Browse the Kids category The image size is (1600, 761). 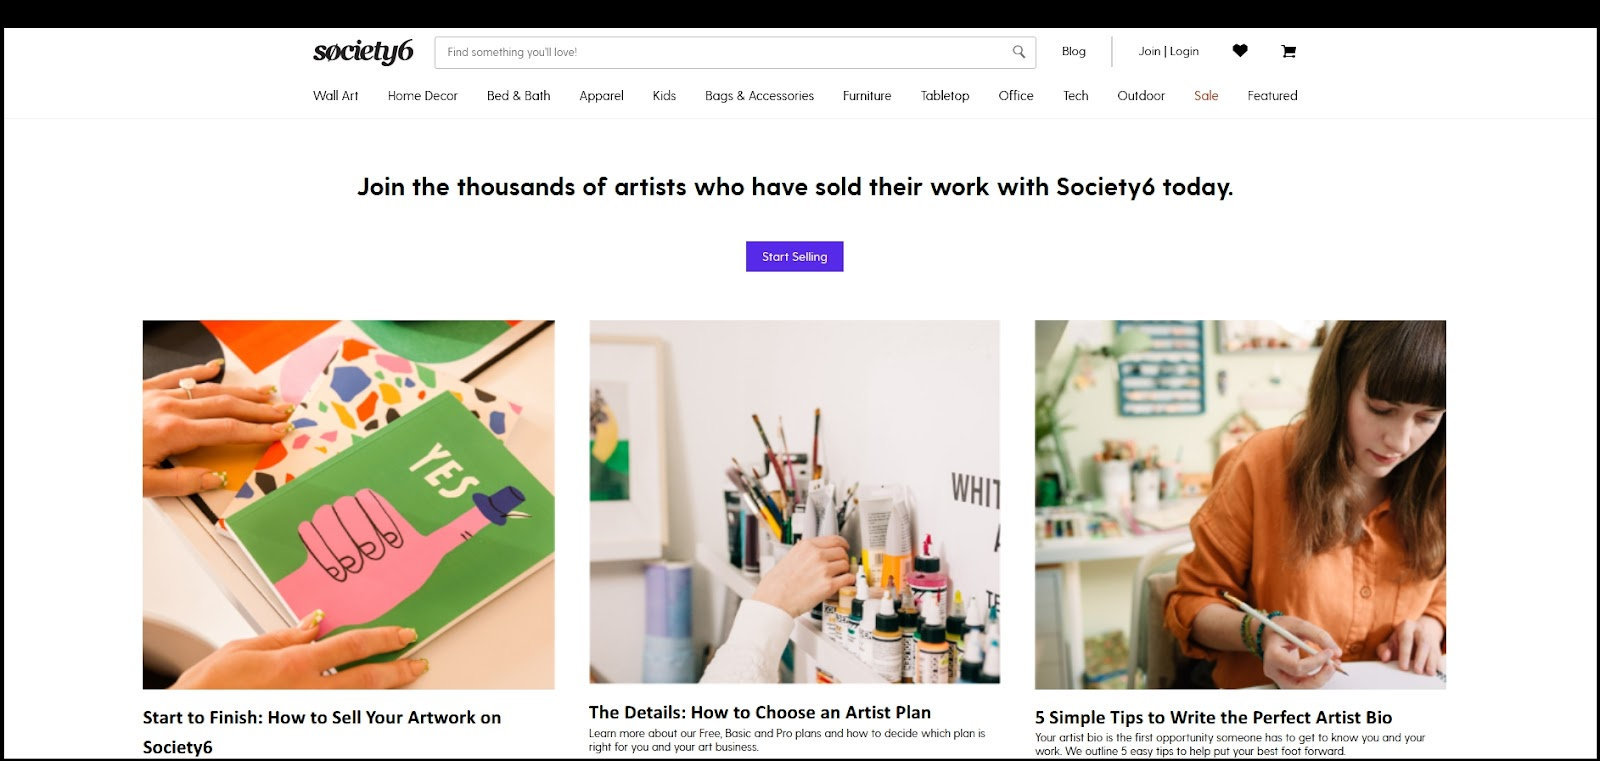pyautogui.click(x=664, y=96)
